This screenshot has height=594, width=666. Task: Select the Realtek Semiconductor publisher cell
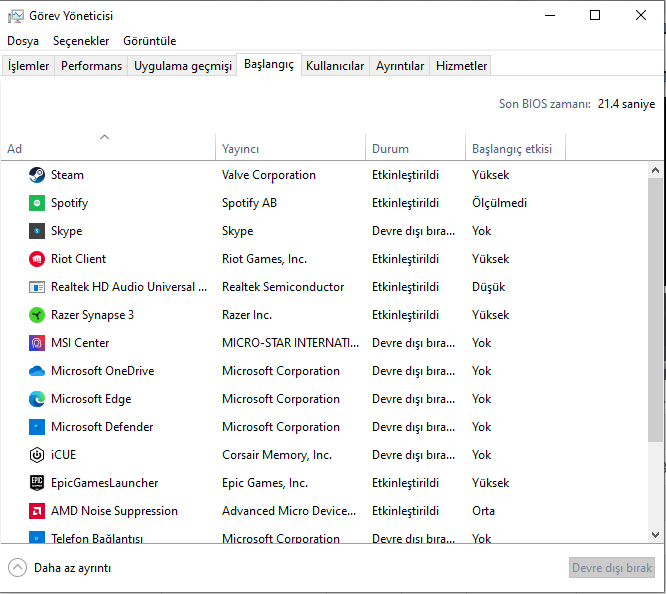283,287
